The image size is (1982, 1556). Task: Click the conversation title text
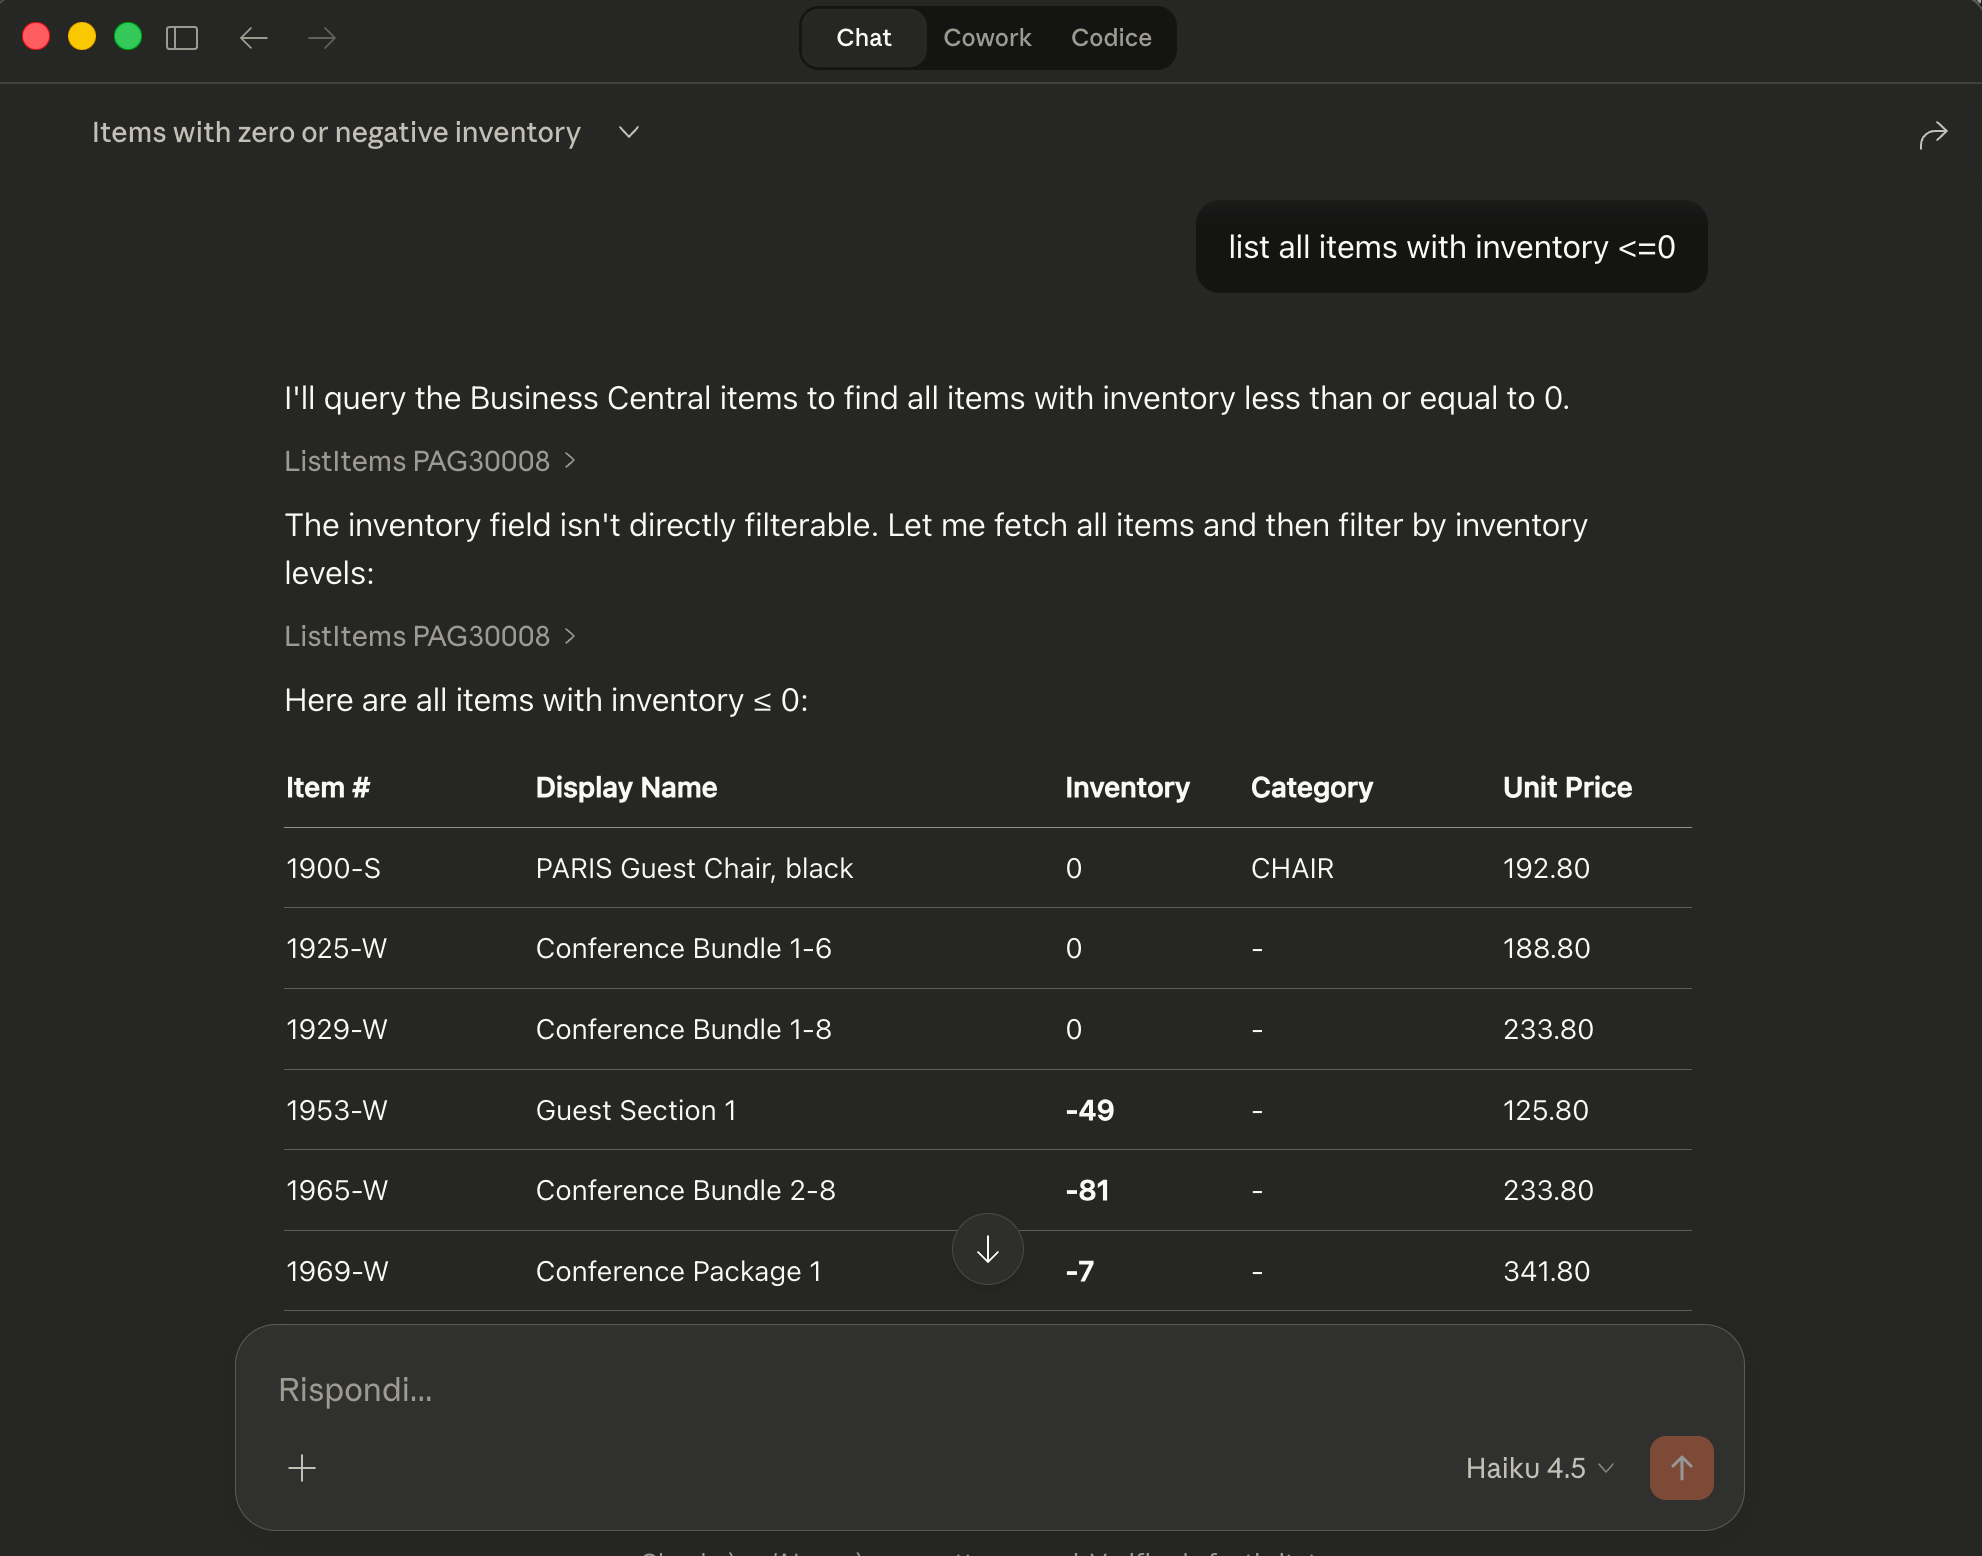click(336, 132)
